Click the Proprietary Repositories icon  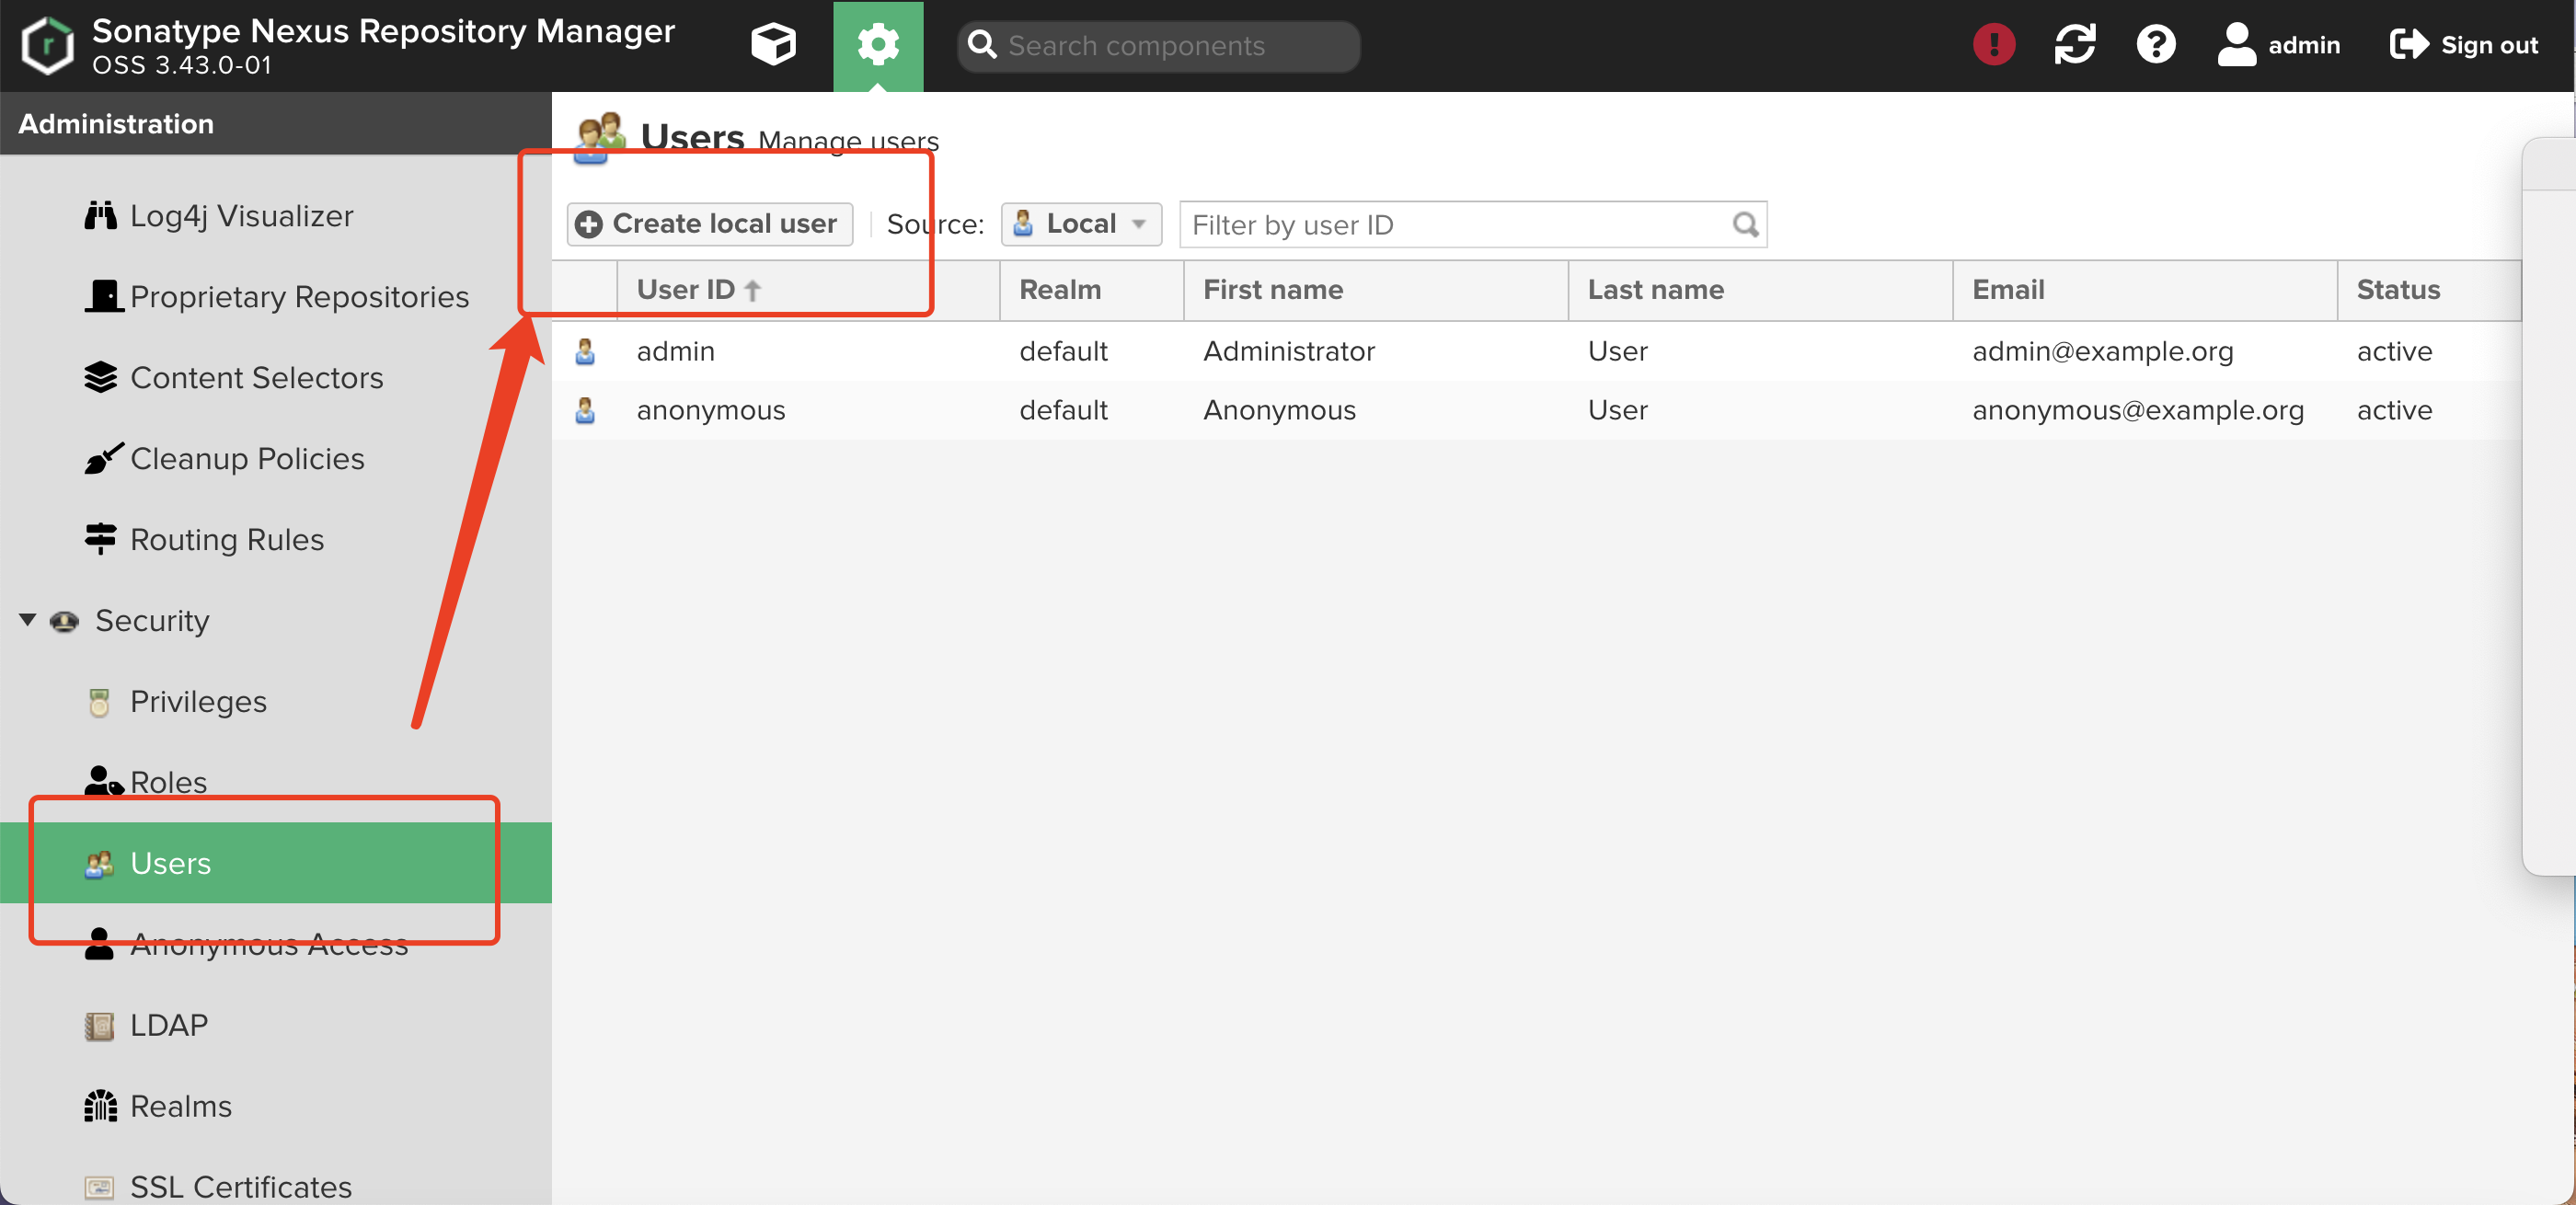[104, 296]
